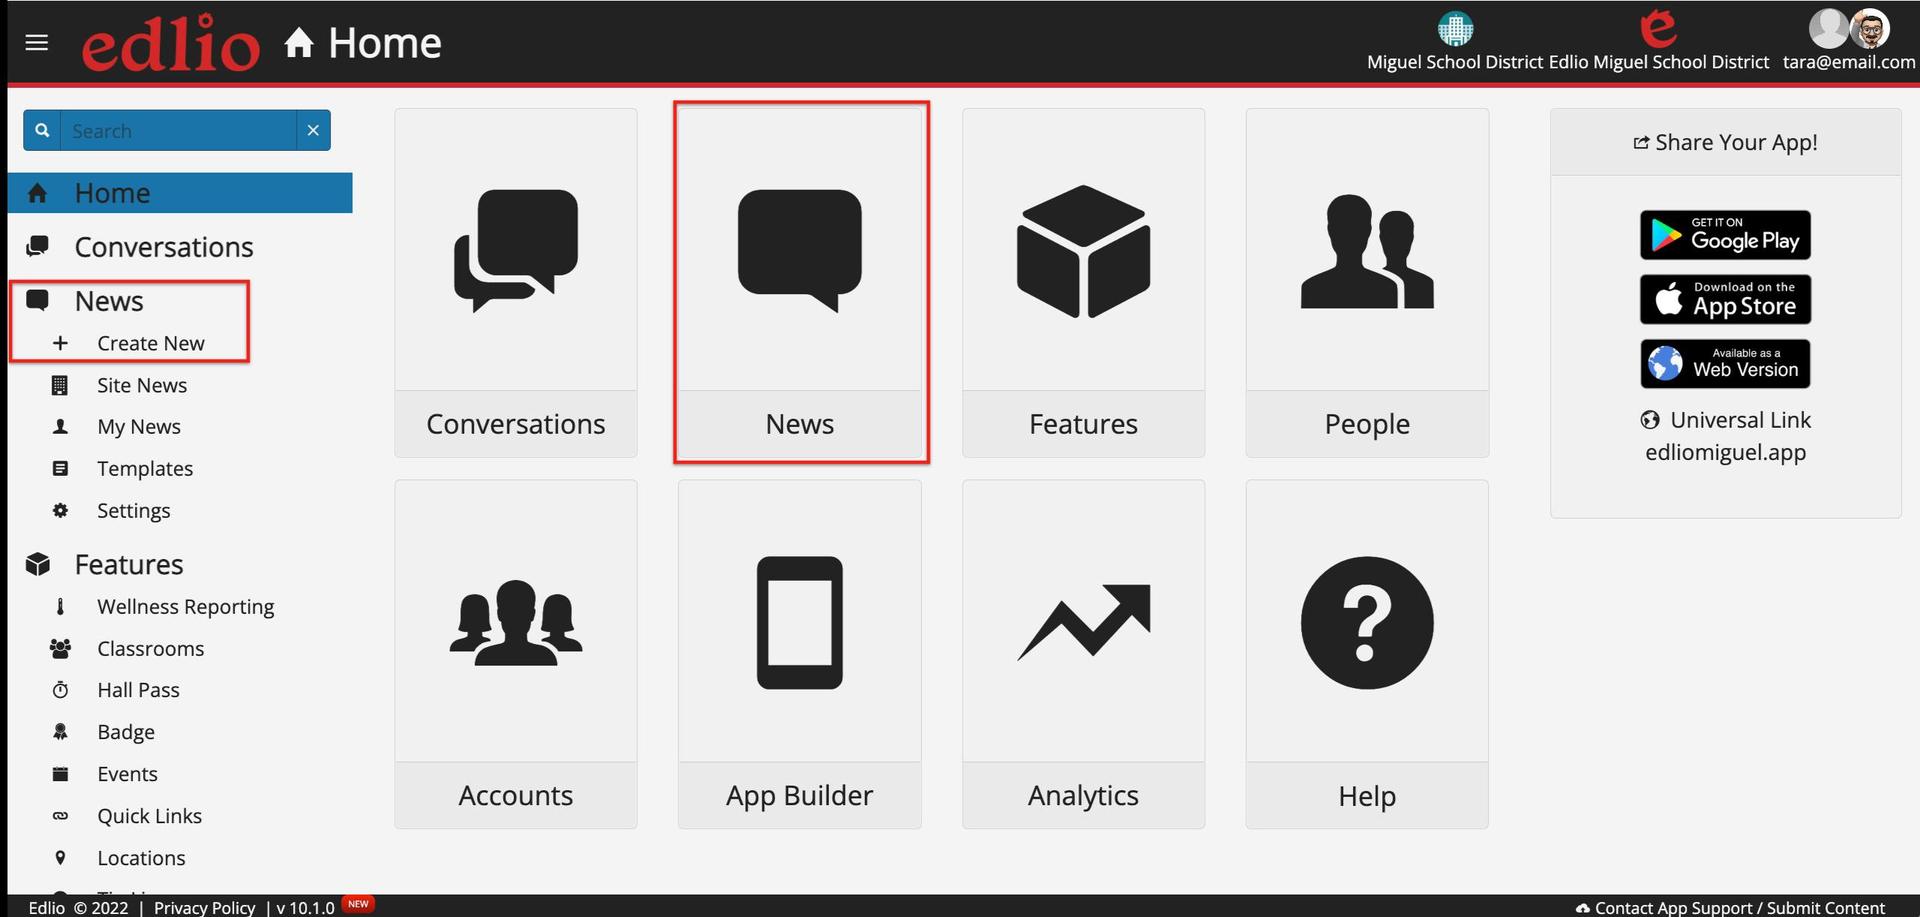Click the People tile label

tap(1367, 424)
